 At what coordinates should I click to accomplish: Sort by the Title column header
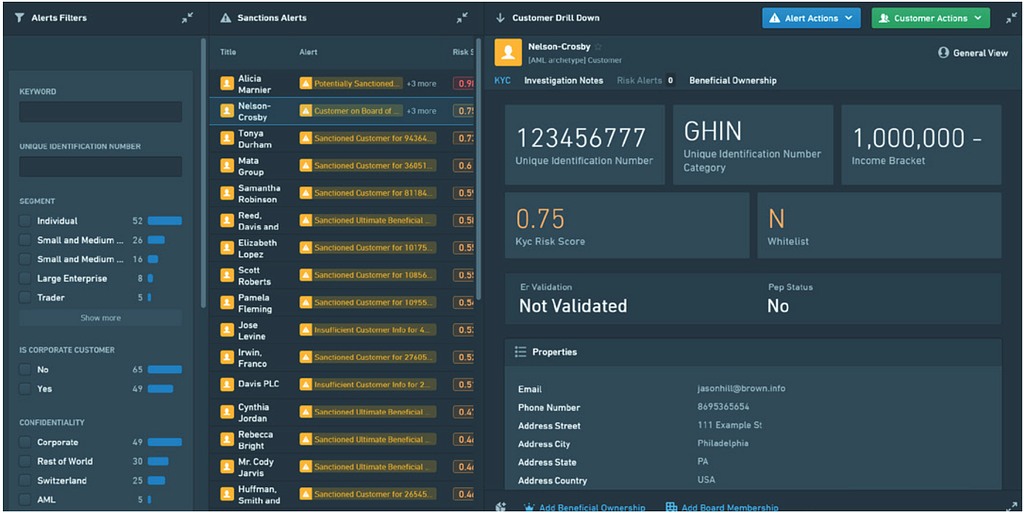pos(228,52)
